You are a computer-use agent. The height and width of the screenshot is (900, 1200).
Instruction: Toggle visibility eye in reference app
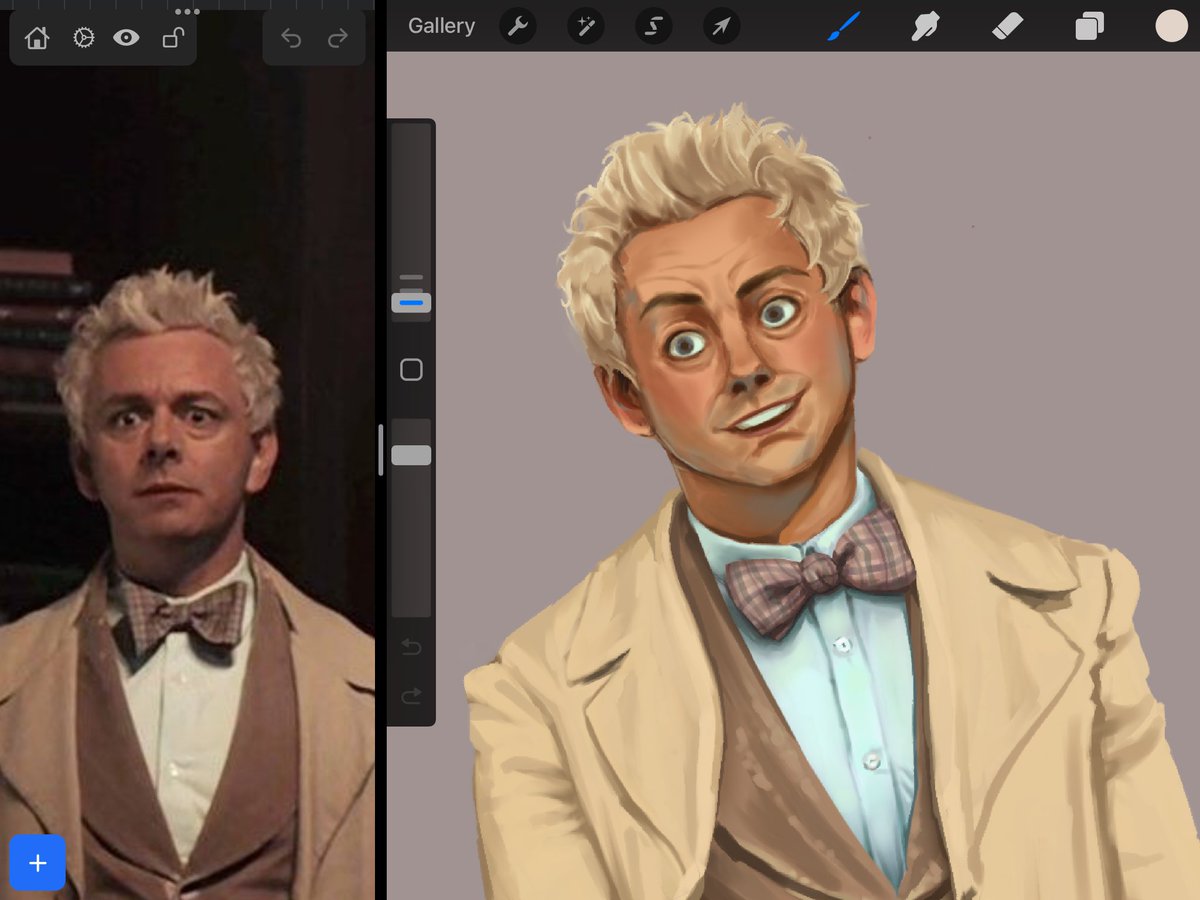[x=126, y=38]
